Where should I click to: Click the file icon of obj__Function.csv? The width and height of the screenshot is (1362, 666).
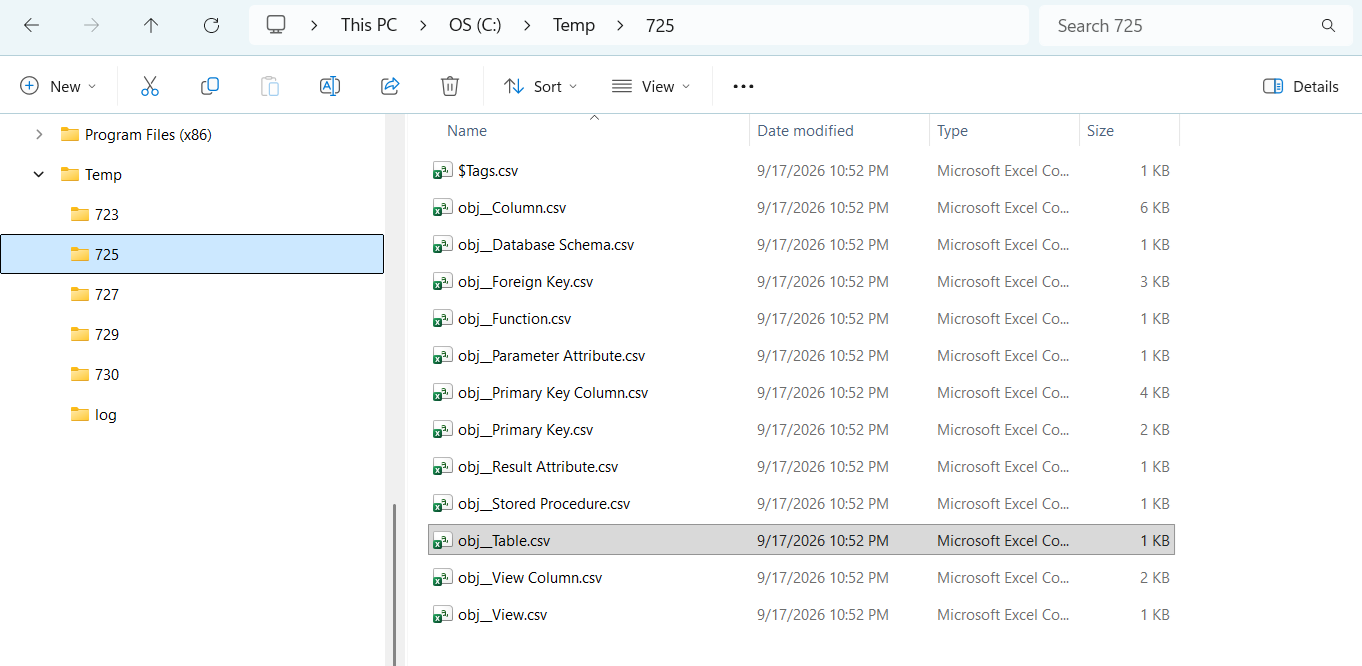441,319
